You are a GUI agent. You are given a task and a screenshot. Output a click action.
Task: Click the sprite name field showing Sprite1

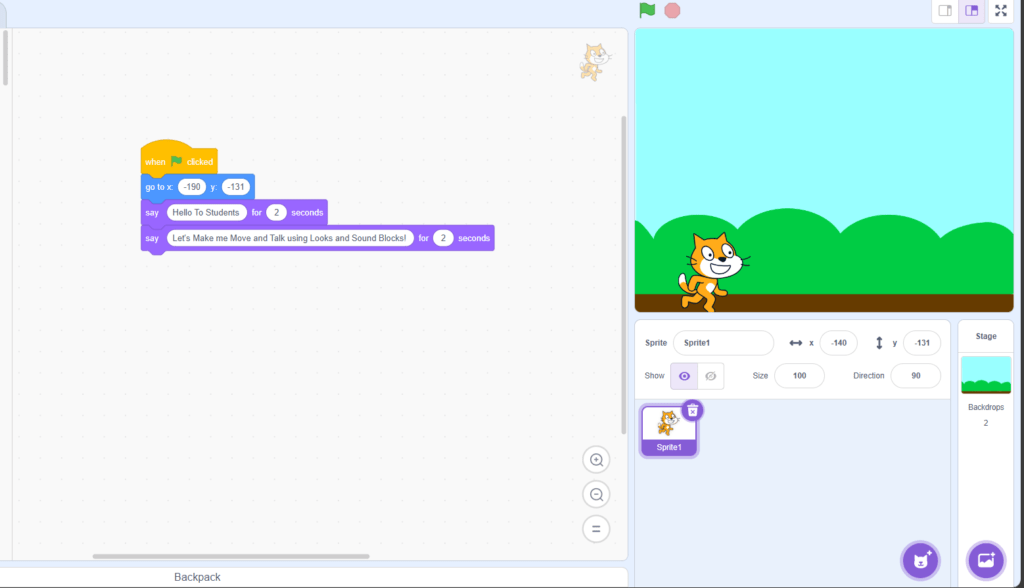pyautogui.click(x=723, y=342)
